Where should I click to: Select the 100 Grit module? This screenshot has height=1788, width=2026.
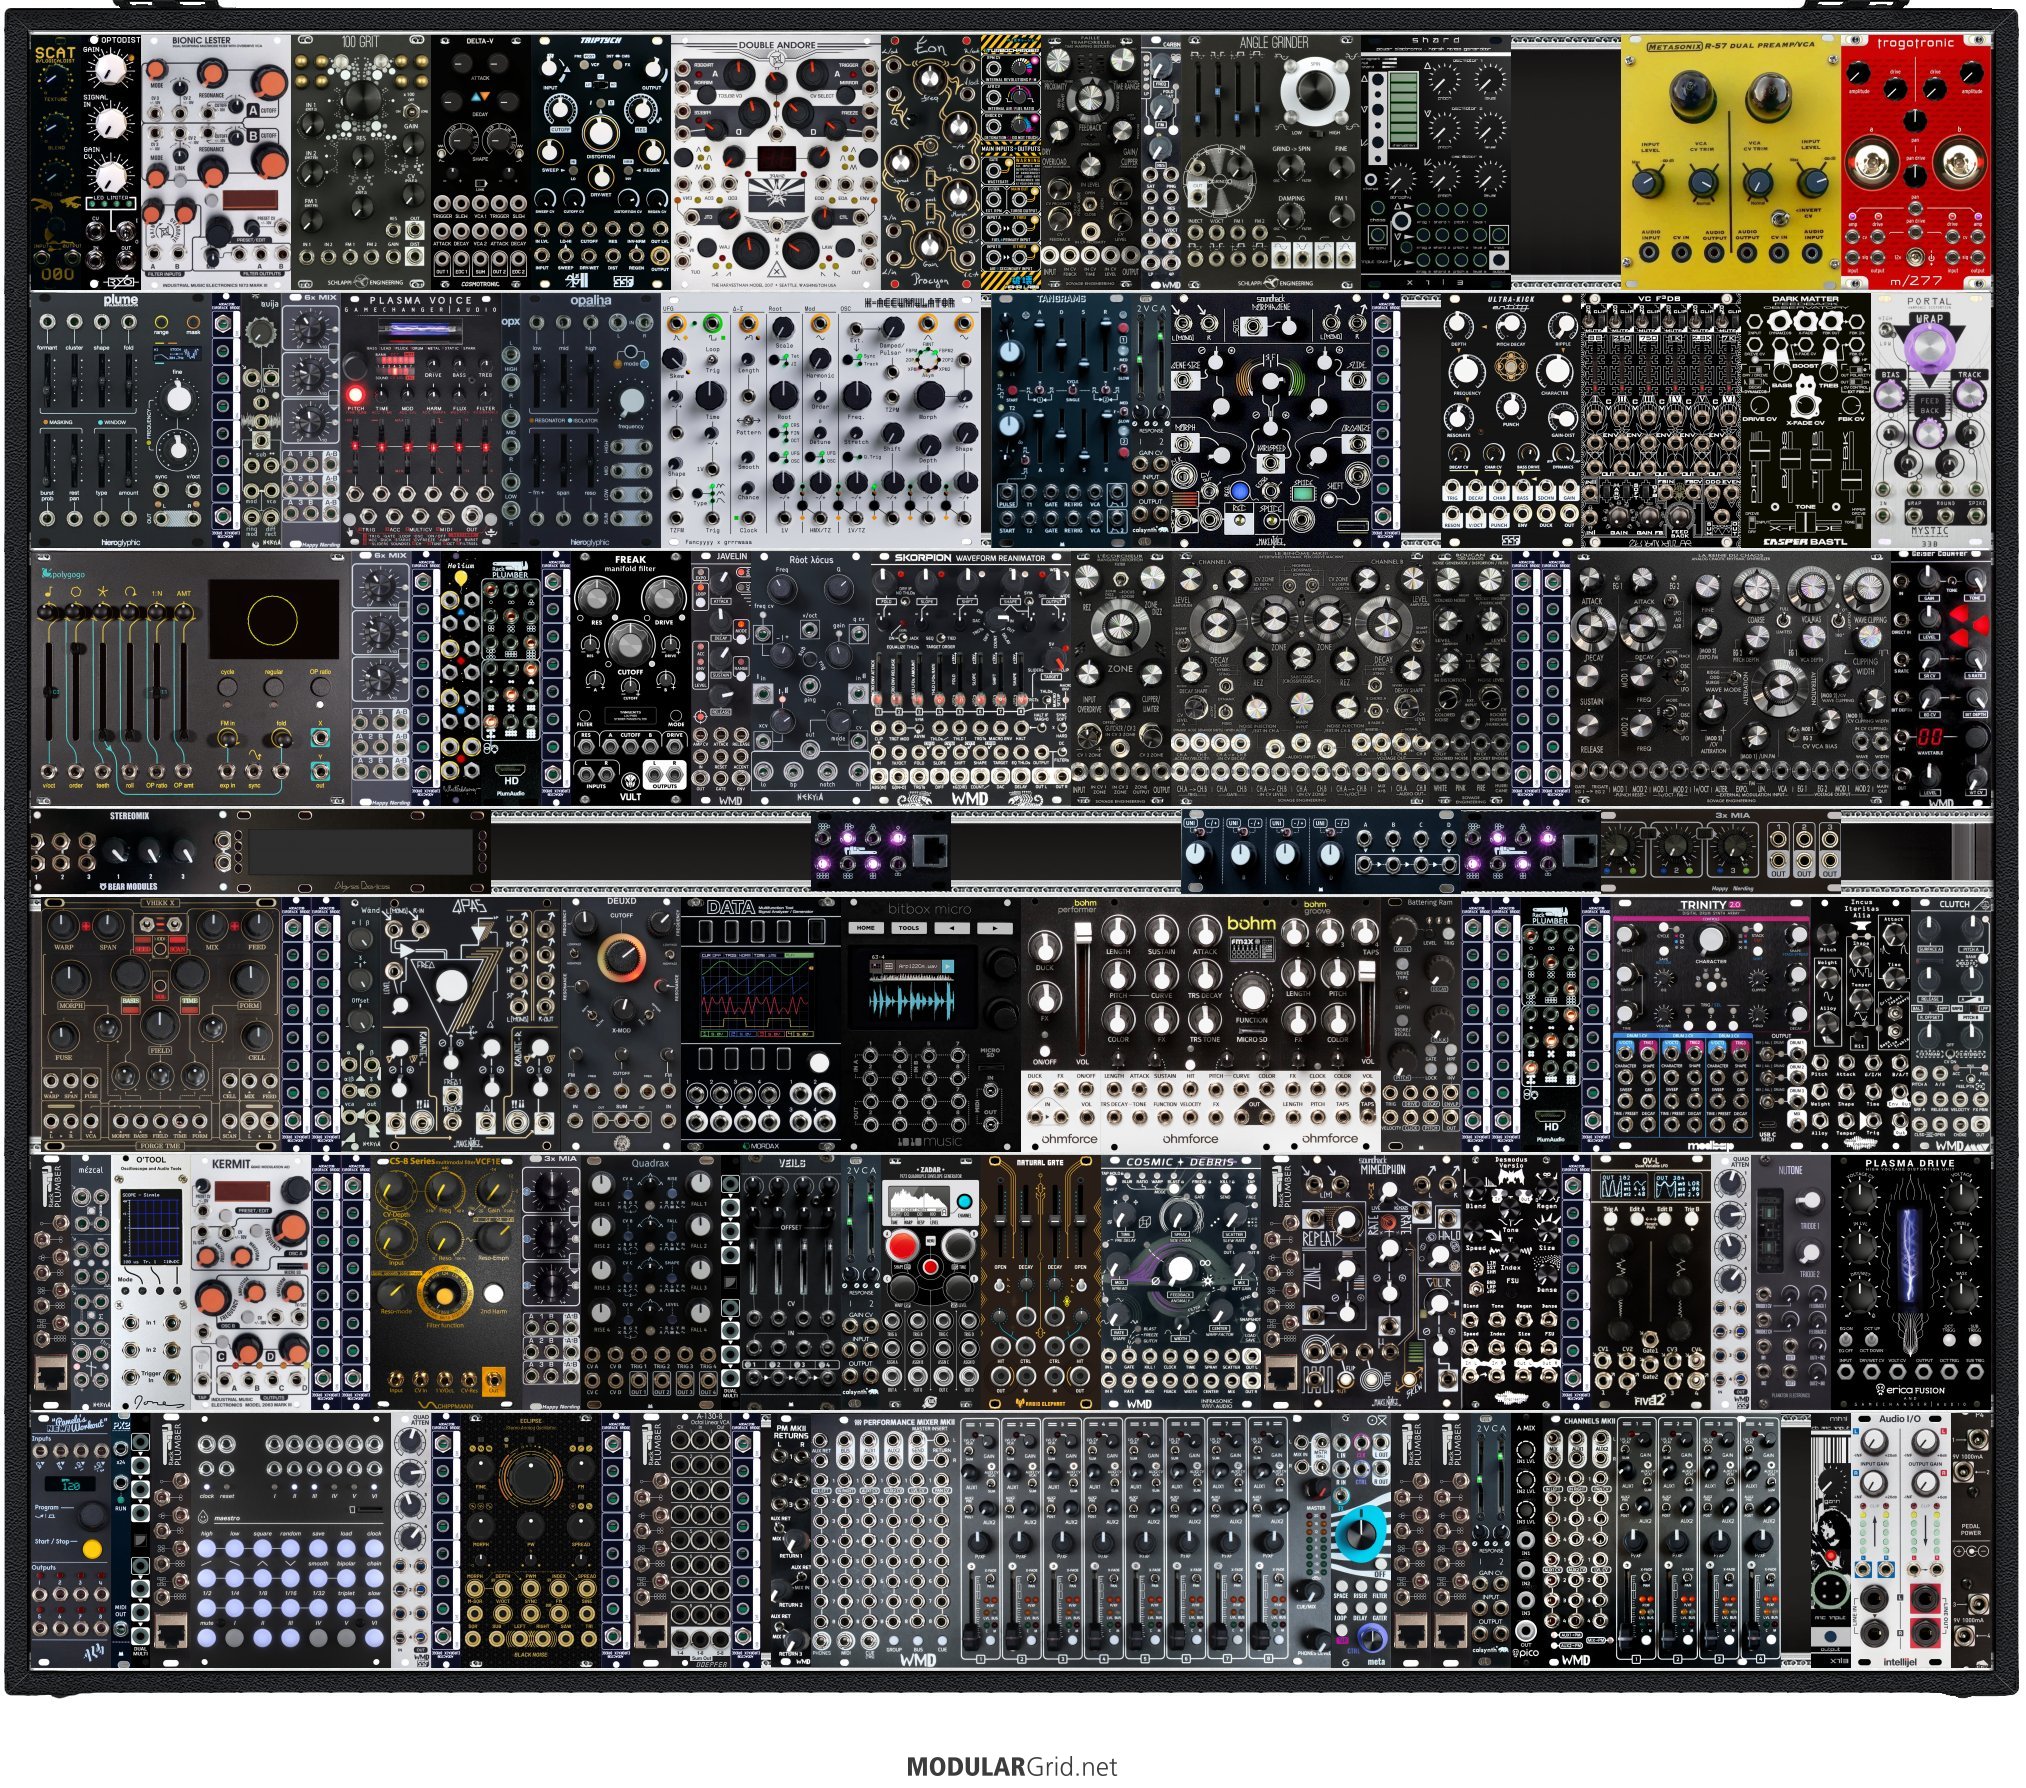[x=361, y=164]
